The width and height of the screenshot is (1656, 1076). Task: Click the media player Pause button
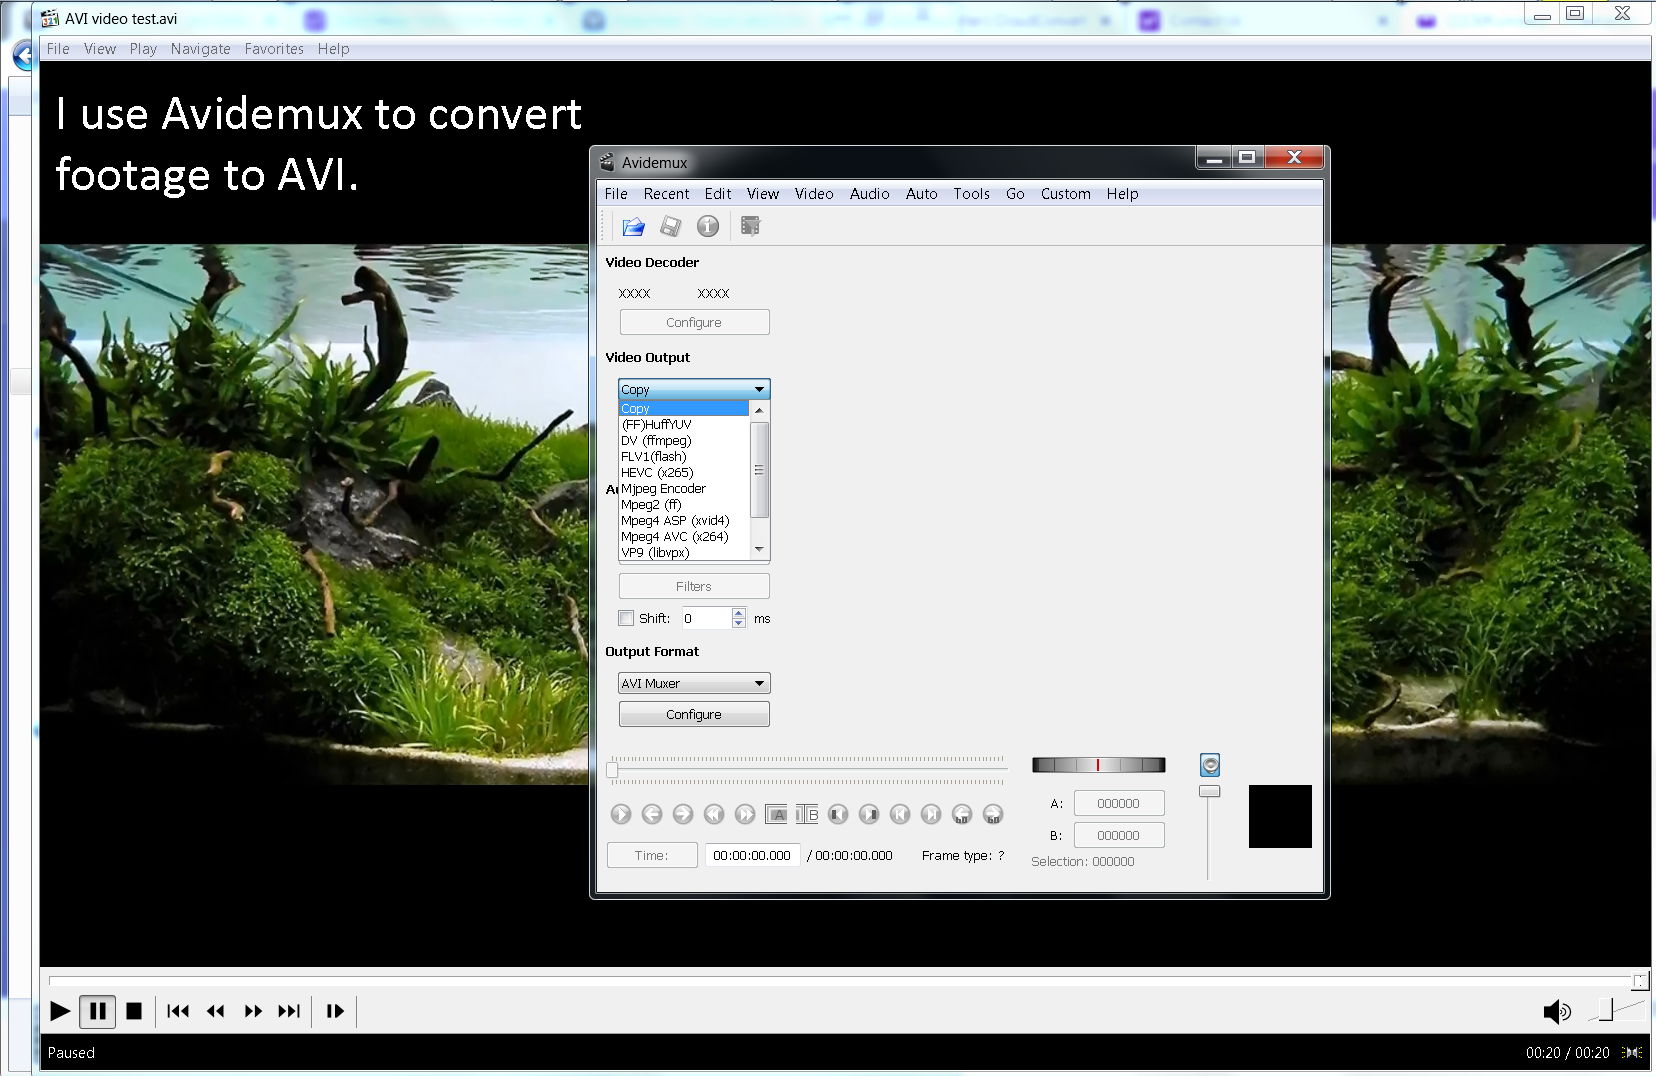(98, 1011)
